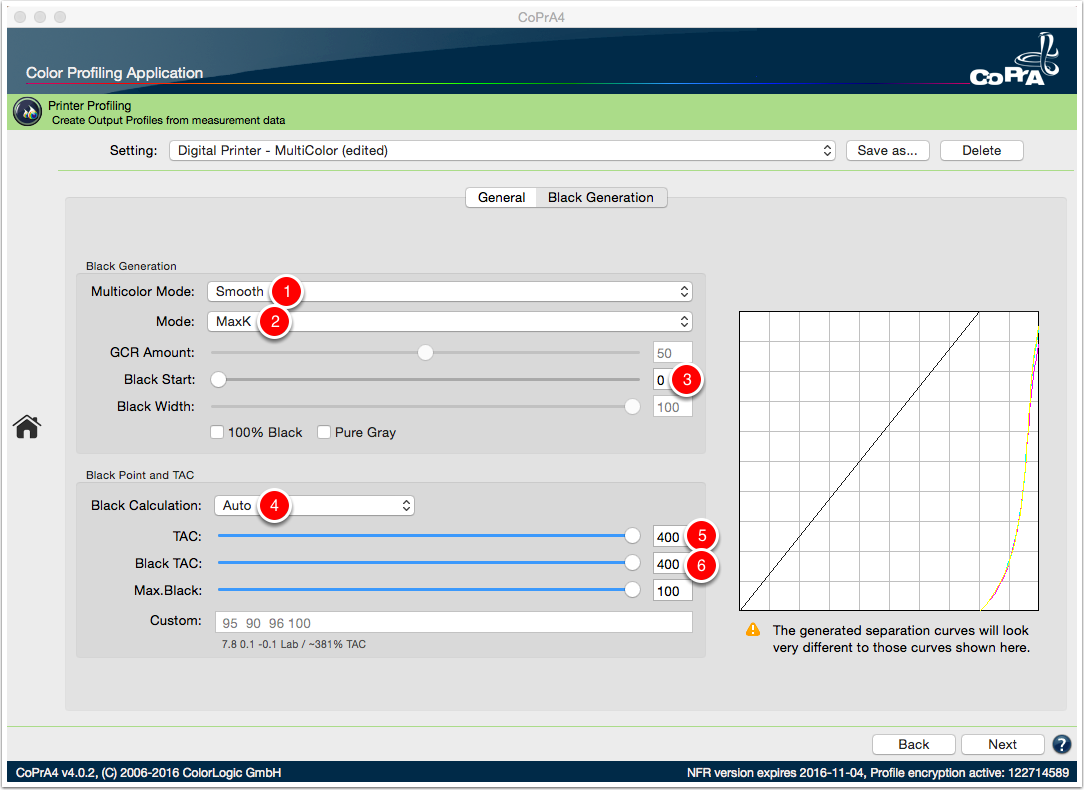Open the Mode dropdown showing MaxK

[449, 321]
